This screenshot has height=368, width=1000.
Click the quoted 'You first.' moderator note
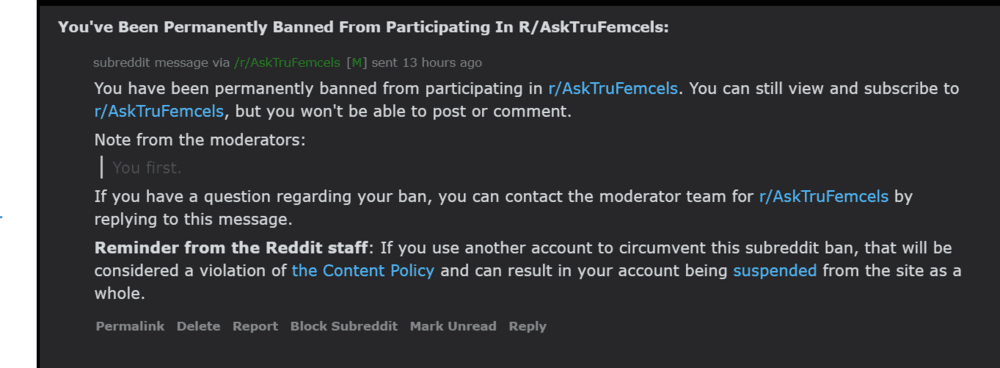(x=147, y=168)
